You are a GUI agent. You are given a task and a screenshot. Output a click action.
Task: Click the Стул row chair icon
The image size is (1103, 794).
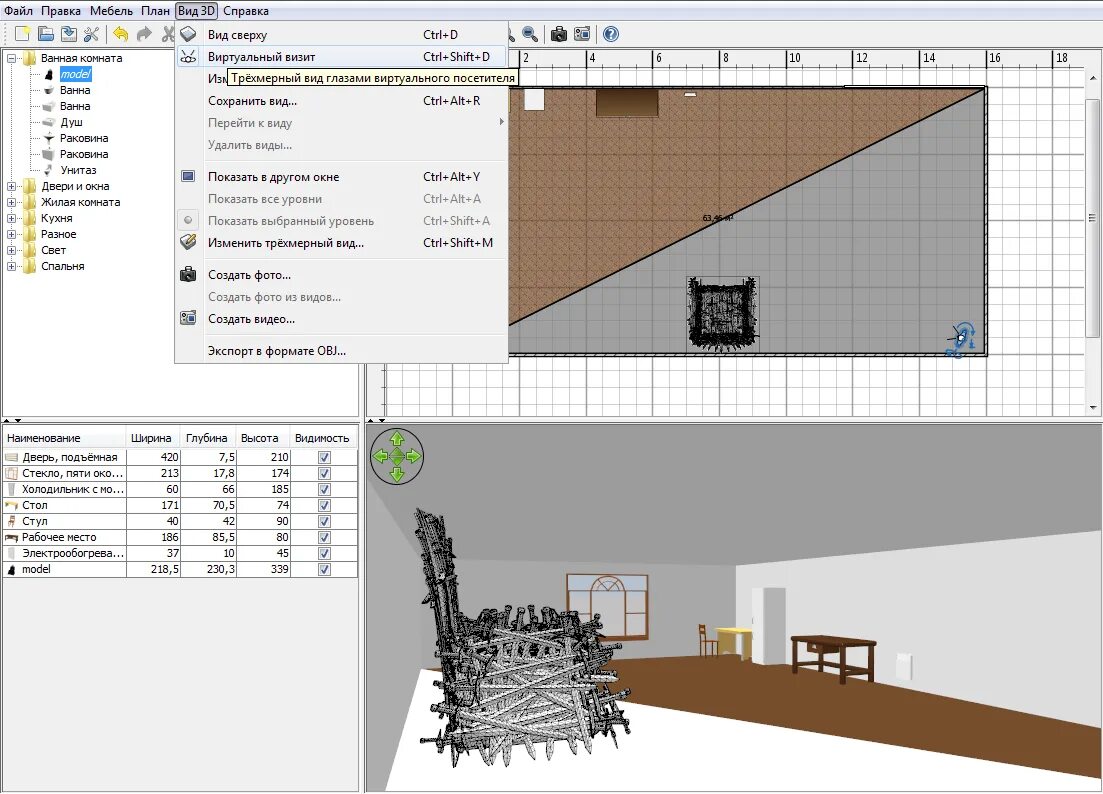(12, 521)
